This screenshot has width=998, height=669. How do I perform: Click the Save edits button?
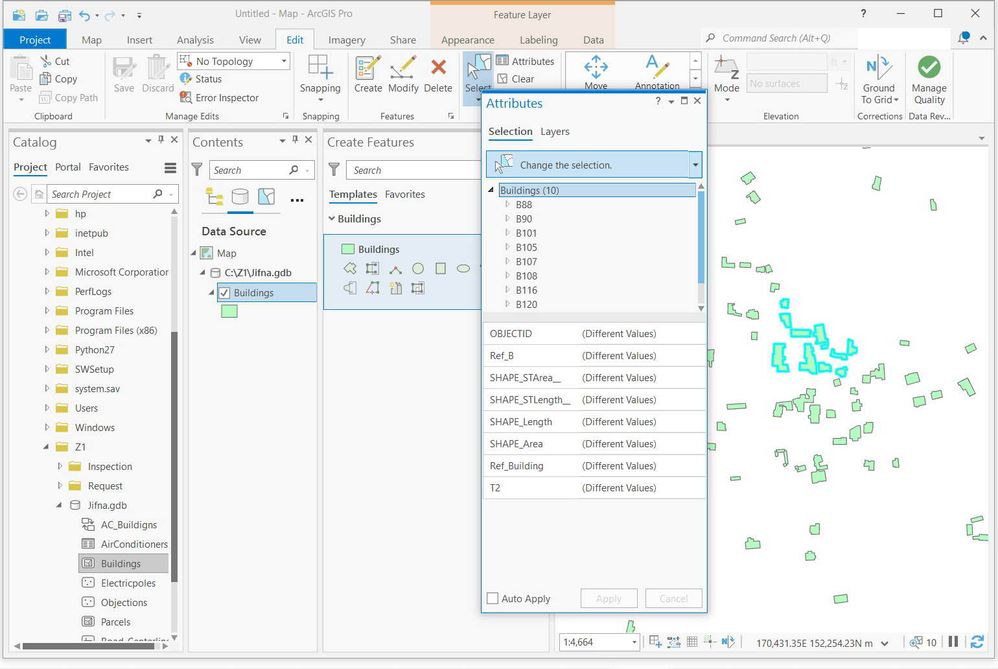tap(123, 74)
